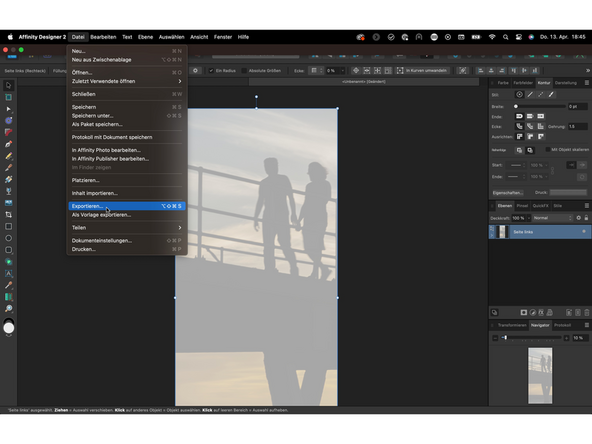The height and width of the screenshot is (444, 592).
Task: Open the Apple menu
Action: [10, 37]
